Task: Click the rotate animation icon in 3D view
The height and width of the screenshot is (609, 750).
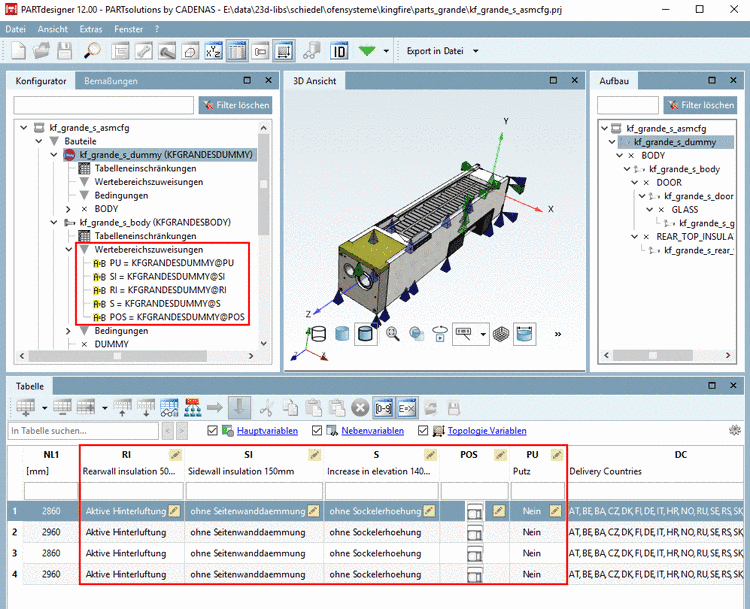Action: coord(440,333)
